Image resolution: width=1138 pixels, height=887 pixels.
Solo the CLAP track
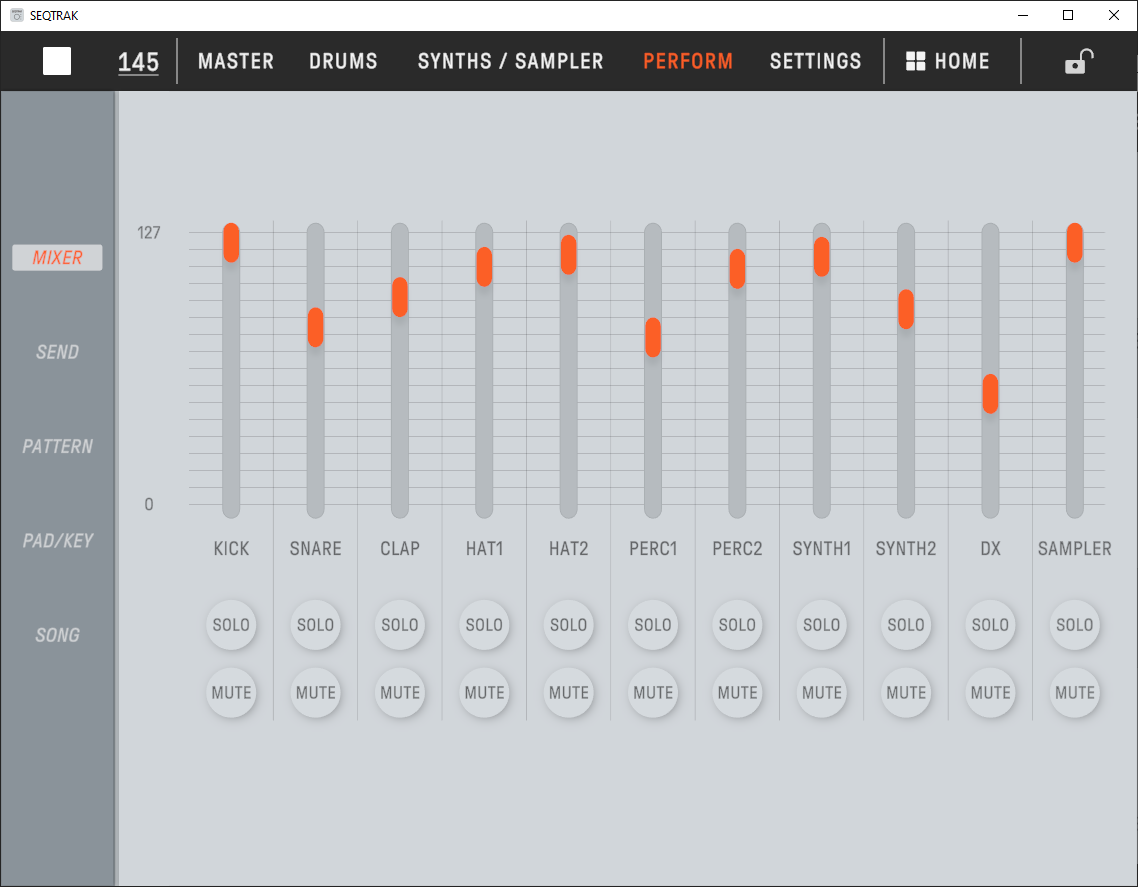click(x=400, y=625)
